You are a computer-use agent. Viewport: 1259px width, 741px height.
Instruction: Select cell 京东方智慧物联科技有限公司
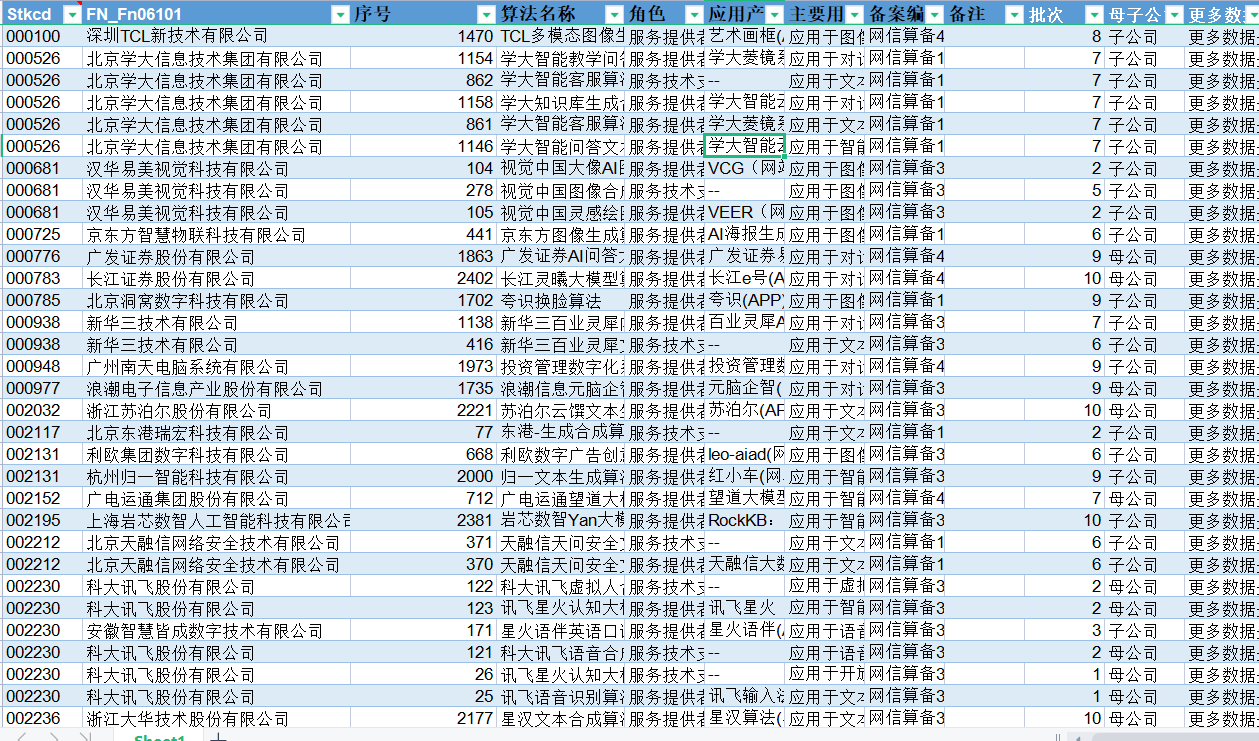217,234
